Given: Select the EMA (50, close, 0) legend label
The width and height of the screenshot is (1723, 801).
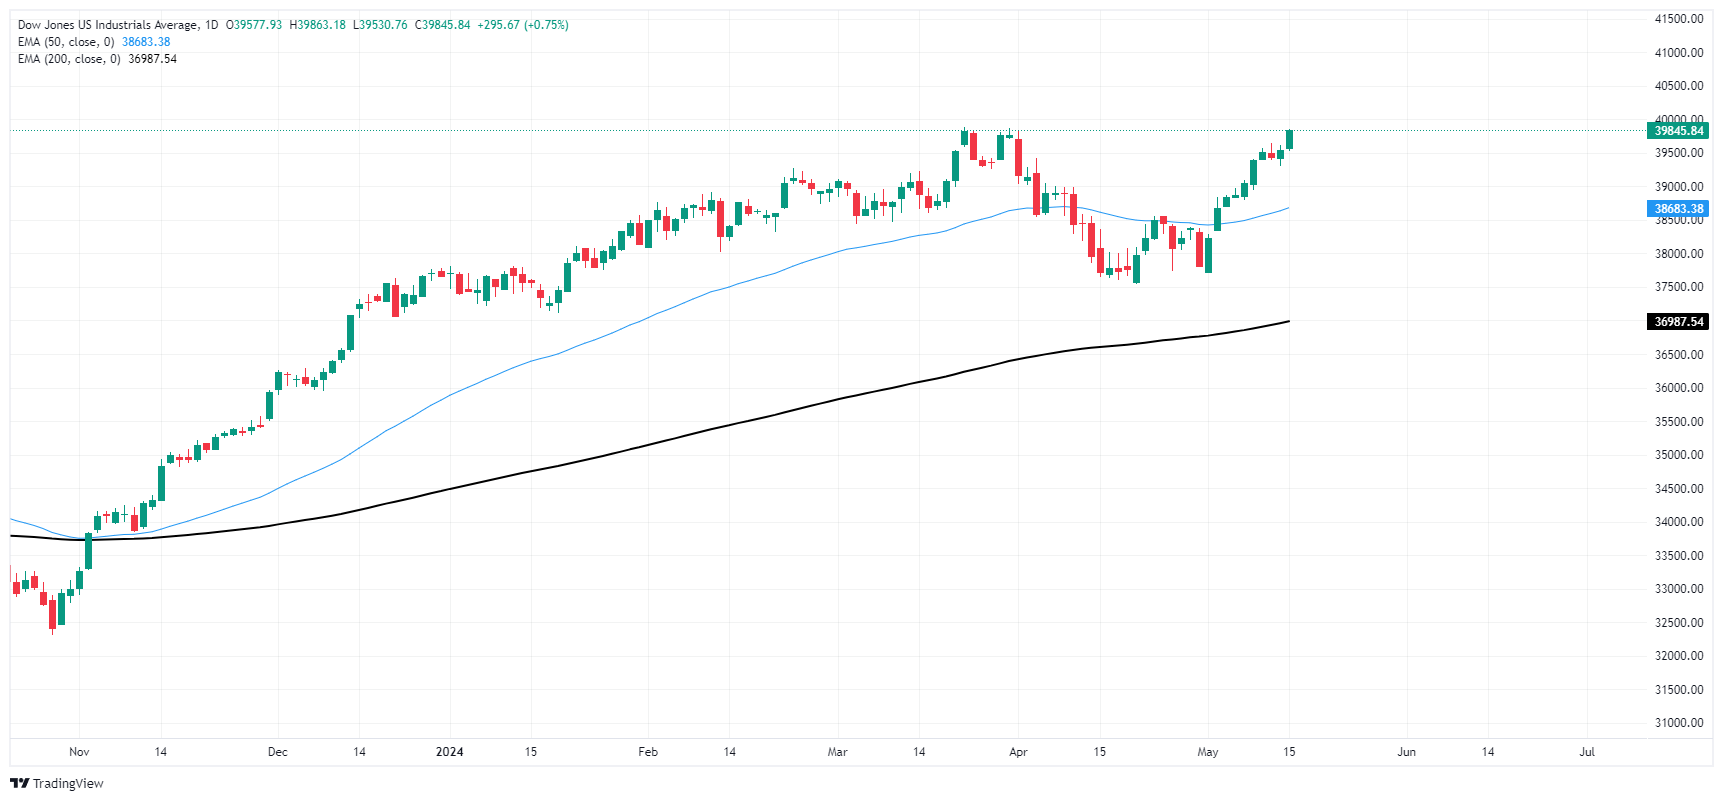Looking at the screenshot, I should 66,42.
